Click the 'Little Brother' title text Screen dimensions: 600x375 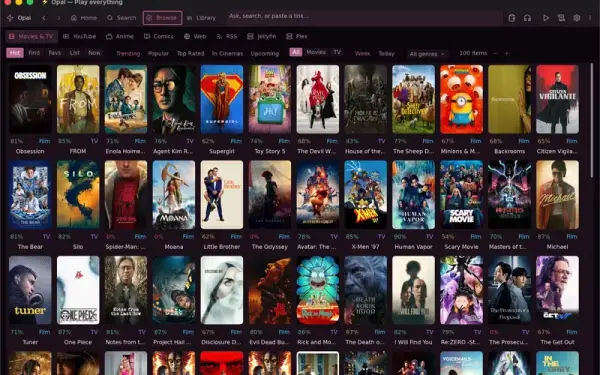click(x=222, y=247)
